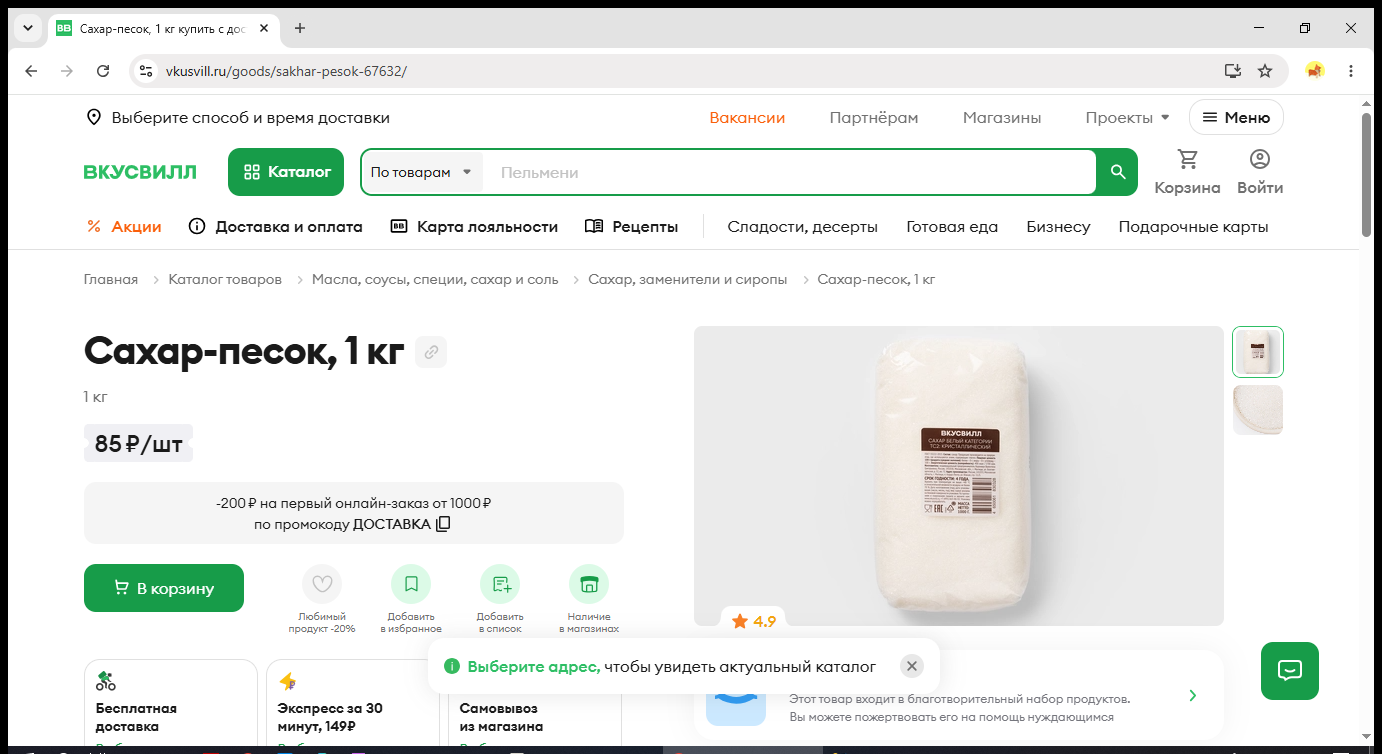Check Наличие в магазинах icon

pyautogui.click(x=589, y=584)
